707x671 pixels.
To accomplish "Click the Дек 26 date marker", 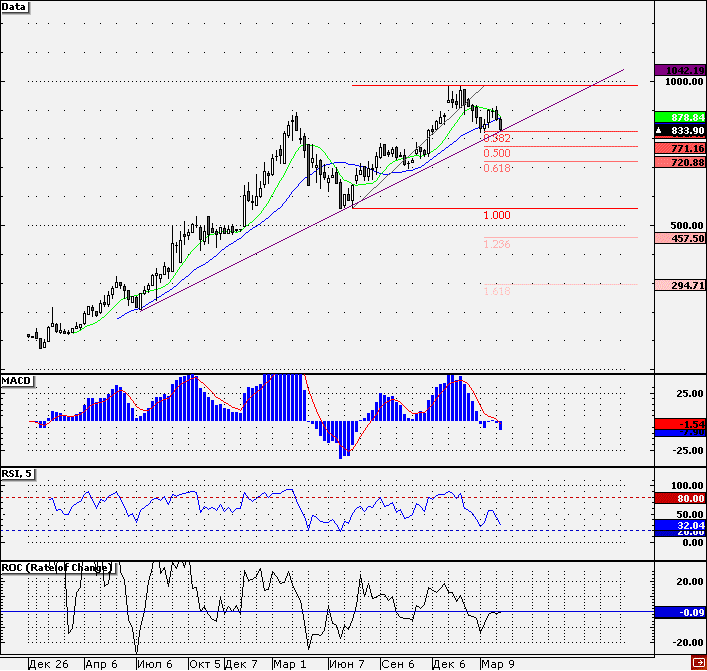I will (x=49, y=664).
